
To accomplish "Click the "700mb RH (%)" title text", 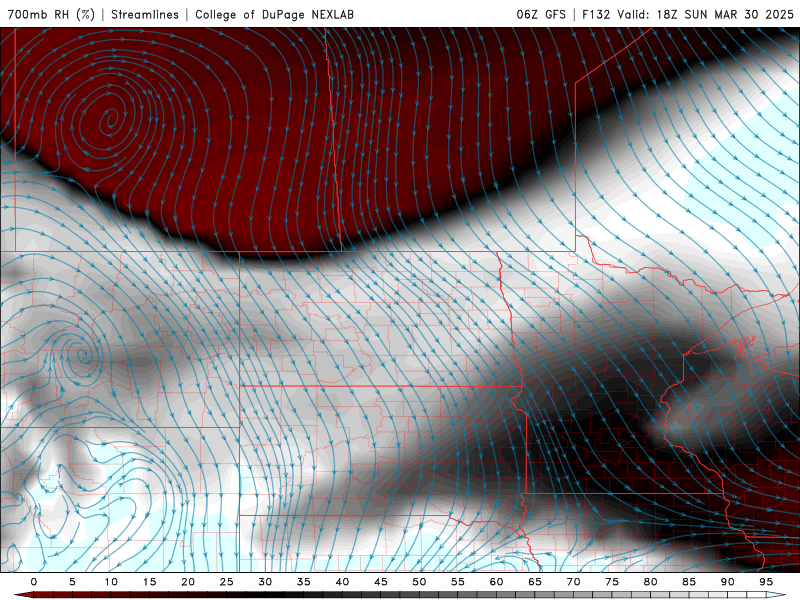I will [x=51, y=14].
